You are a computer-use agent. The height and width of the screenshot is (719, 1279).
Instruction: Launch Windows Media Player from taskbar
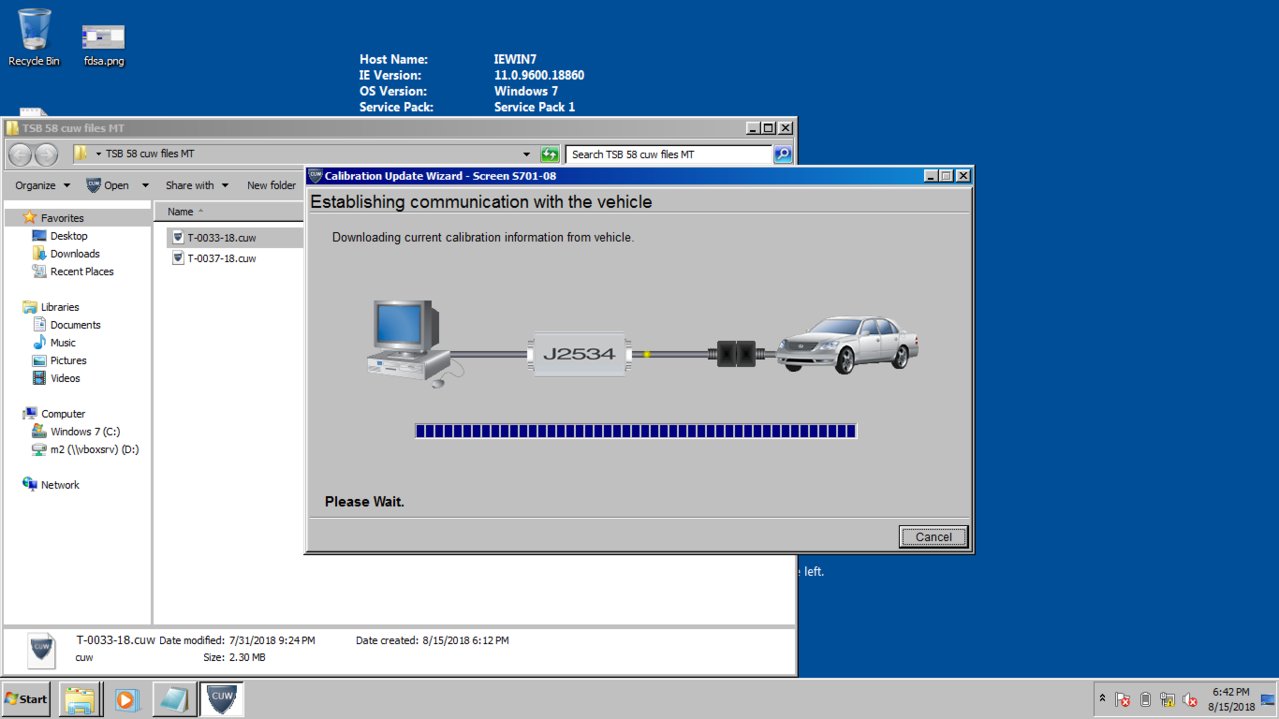point(127,699)
